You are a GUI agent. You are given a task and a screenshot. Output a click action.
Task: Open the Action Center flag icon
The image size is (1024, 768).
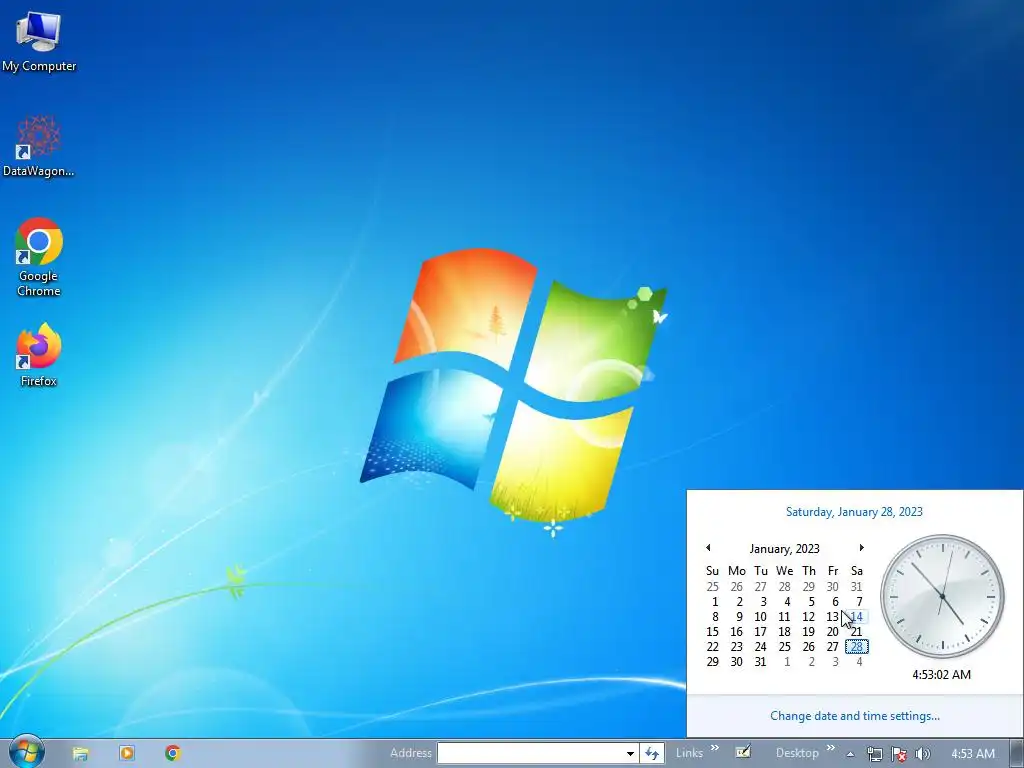coord(899,754)
